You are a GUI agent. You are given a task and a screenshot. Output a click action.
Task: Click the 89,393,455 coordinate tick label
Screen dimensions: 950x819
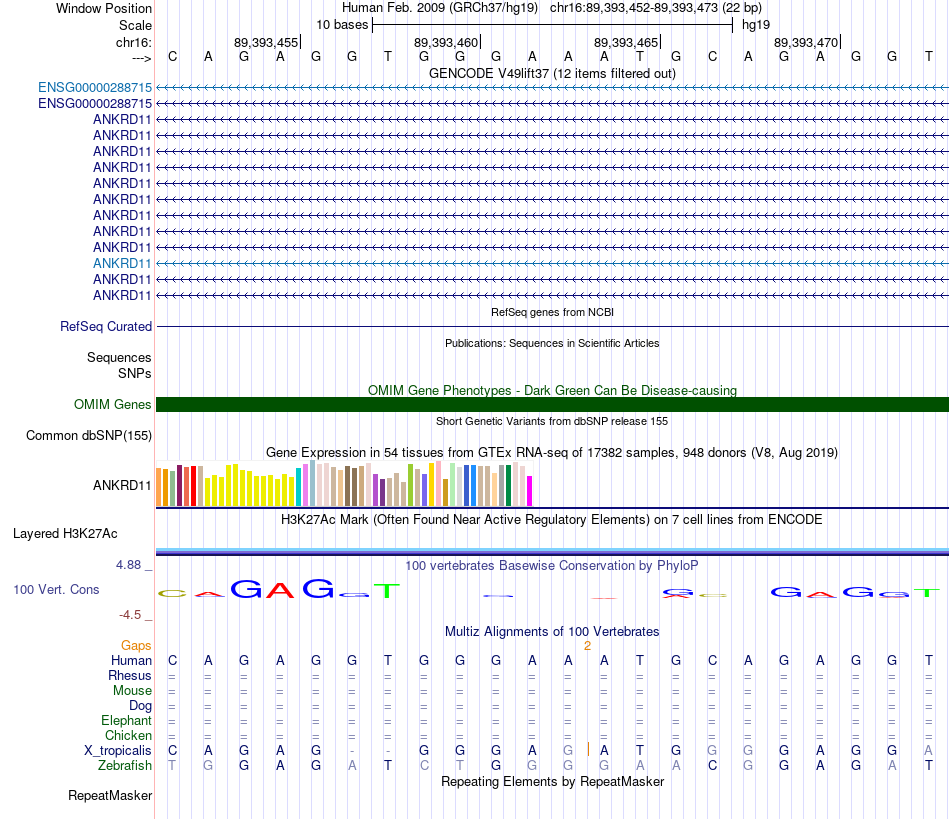tap(266, 42)
